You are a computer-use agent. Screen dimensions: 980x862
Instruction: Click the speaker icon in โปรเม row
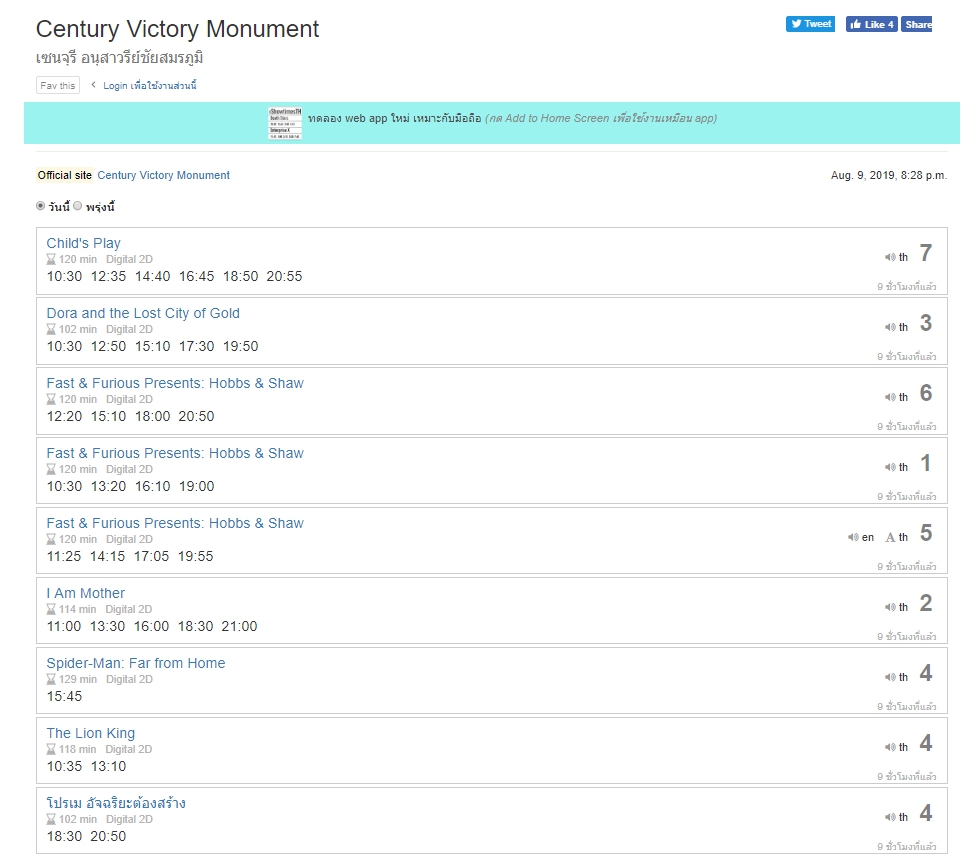pos(890,817)
